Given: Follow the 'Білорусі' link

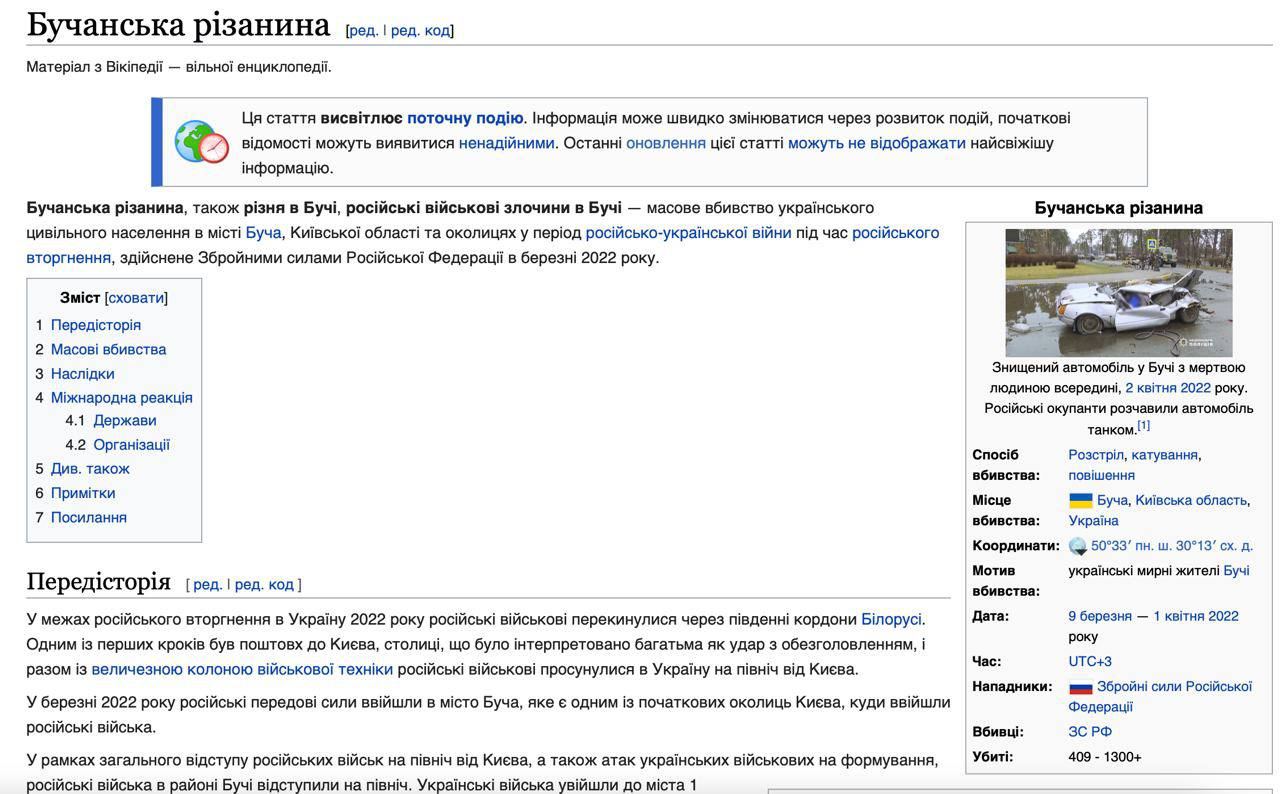Looking at the screenshot, I should [891, 619].
